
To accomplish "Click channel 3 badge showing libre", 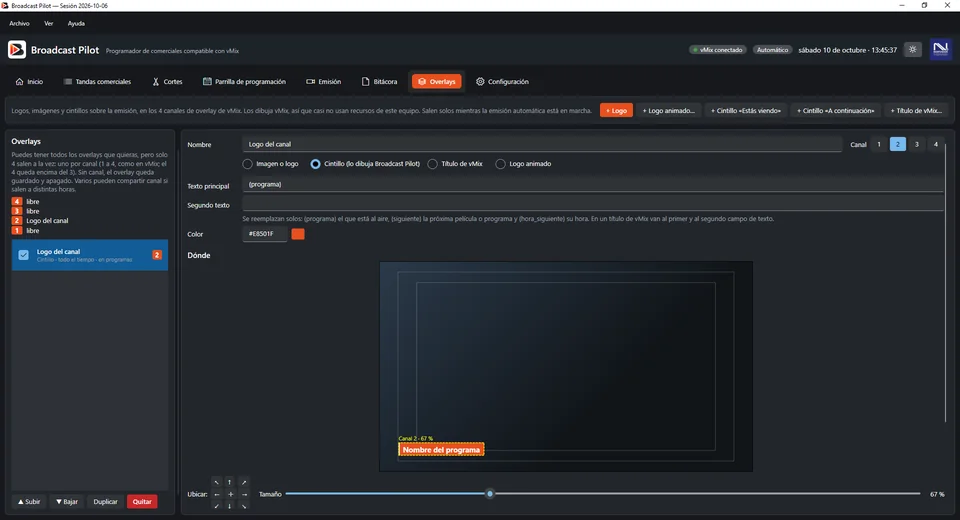I will click(17, 211).
